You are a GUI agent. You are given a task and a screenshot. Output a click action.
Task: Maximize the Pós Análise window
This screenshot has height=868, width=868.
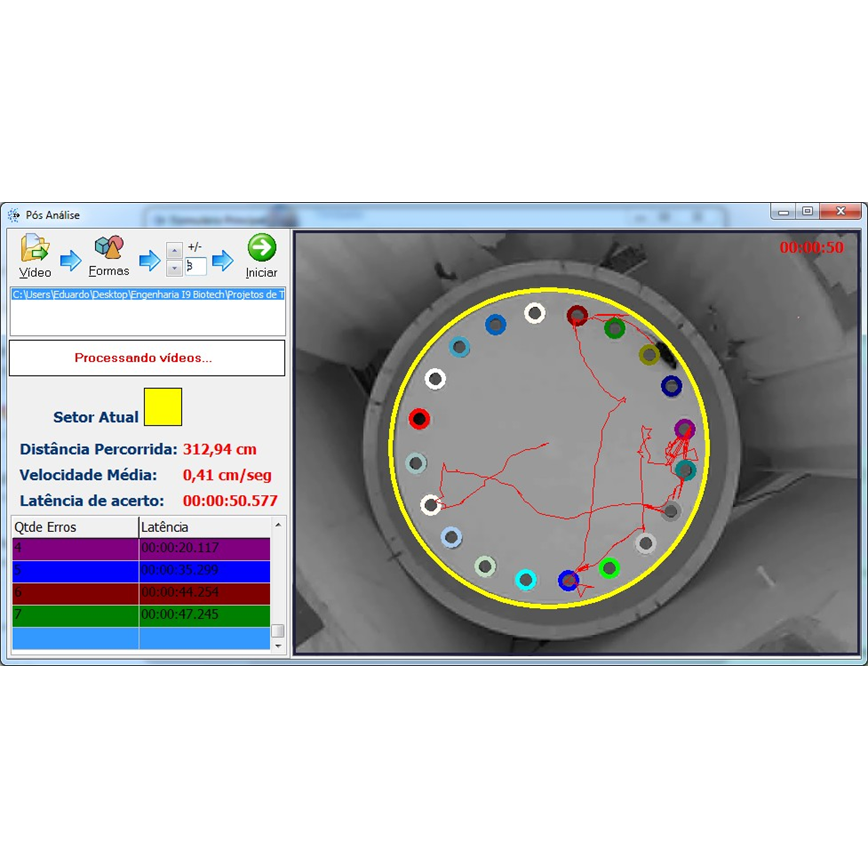click(x=807, y=211)
